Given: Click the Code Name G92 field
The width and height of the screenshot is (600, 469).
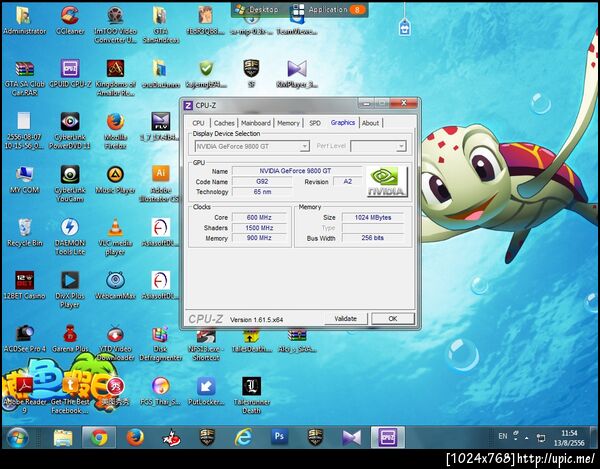Looking at the screenshot, I should click(x=262, y=181).
